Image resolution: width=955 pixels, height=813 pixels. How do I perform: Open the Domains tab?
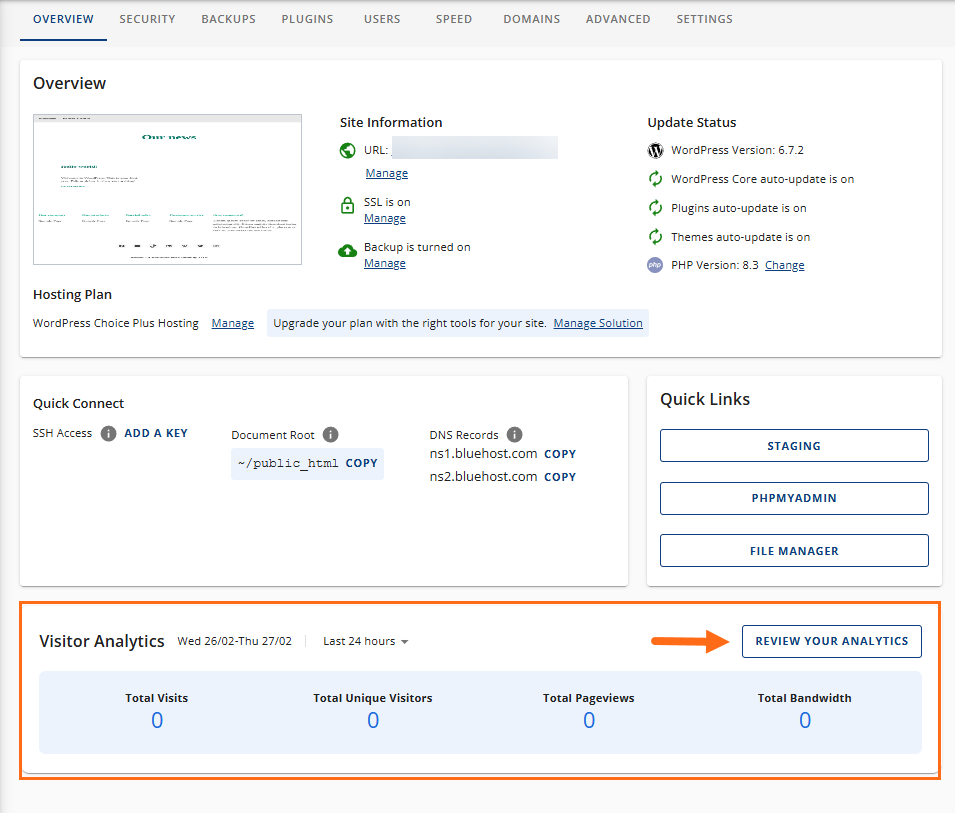pyautogui.click(x=532, y=19)
